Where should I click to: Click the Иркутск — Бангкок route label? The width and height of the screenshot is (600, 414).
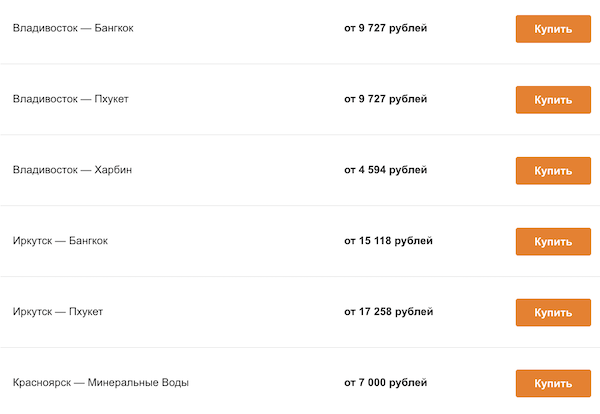(x=60, y=241)
